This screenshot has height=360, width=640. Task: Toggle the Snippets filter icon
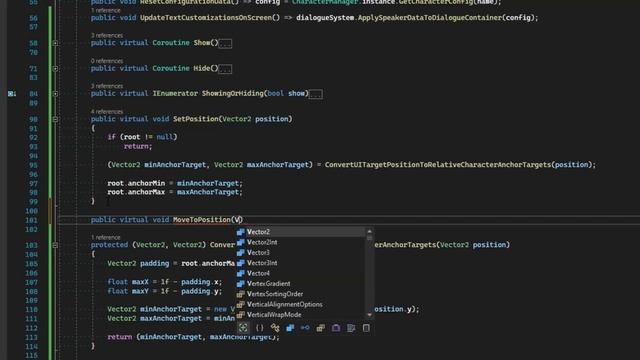[x=351, y=328]
